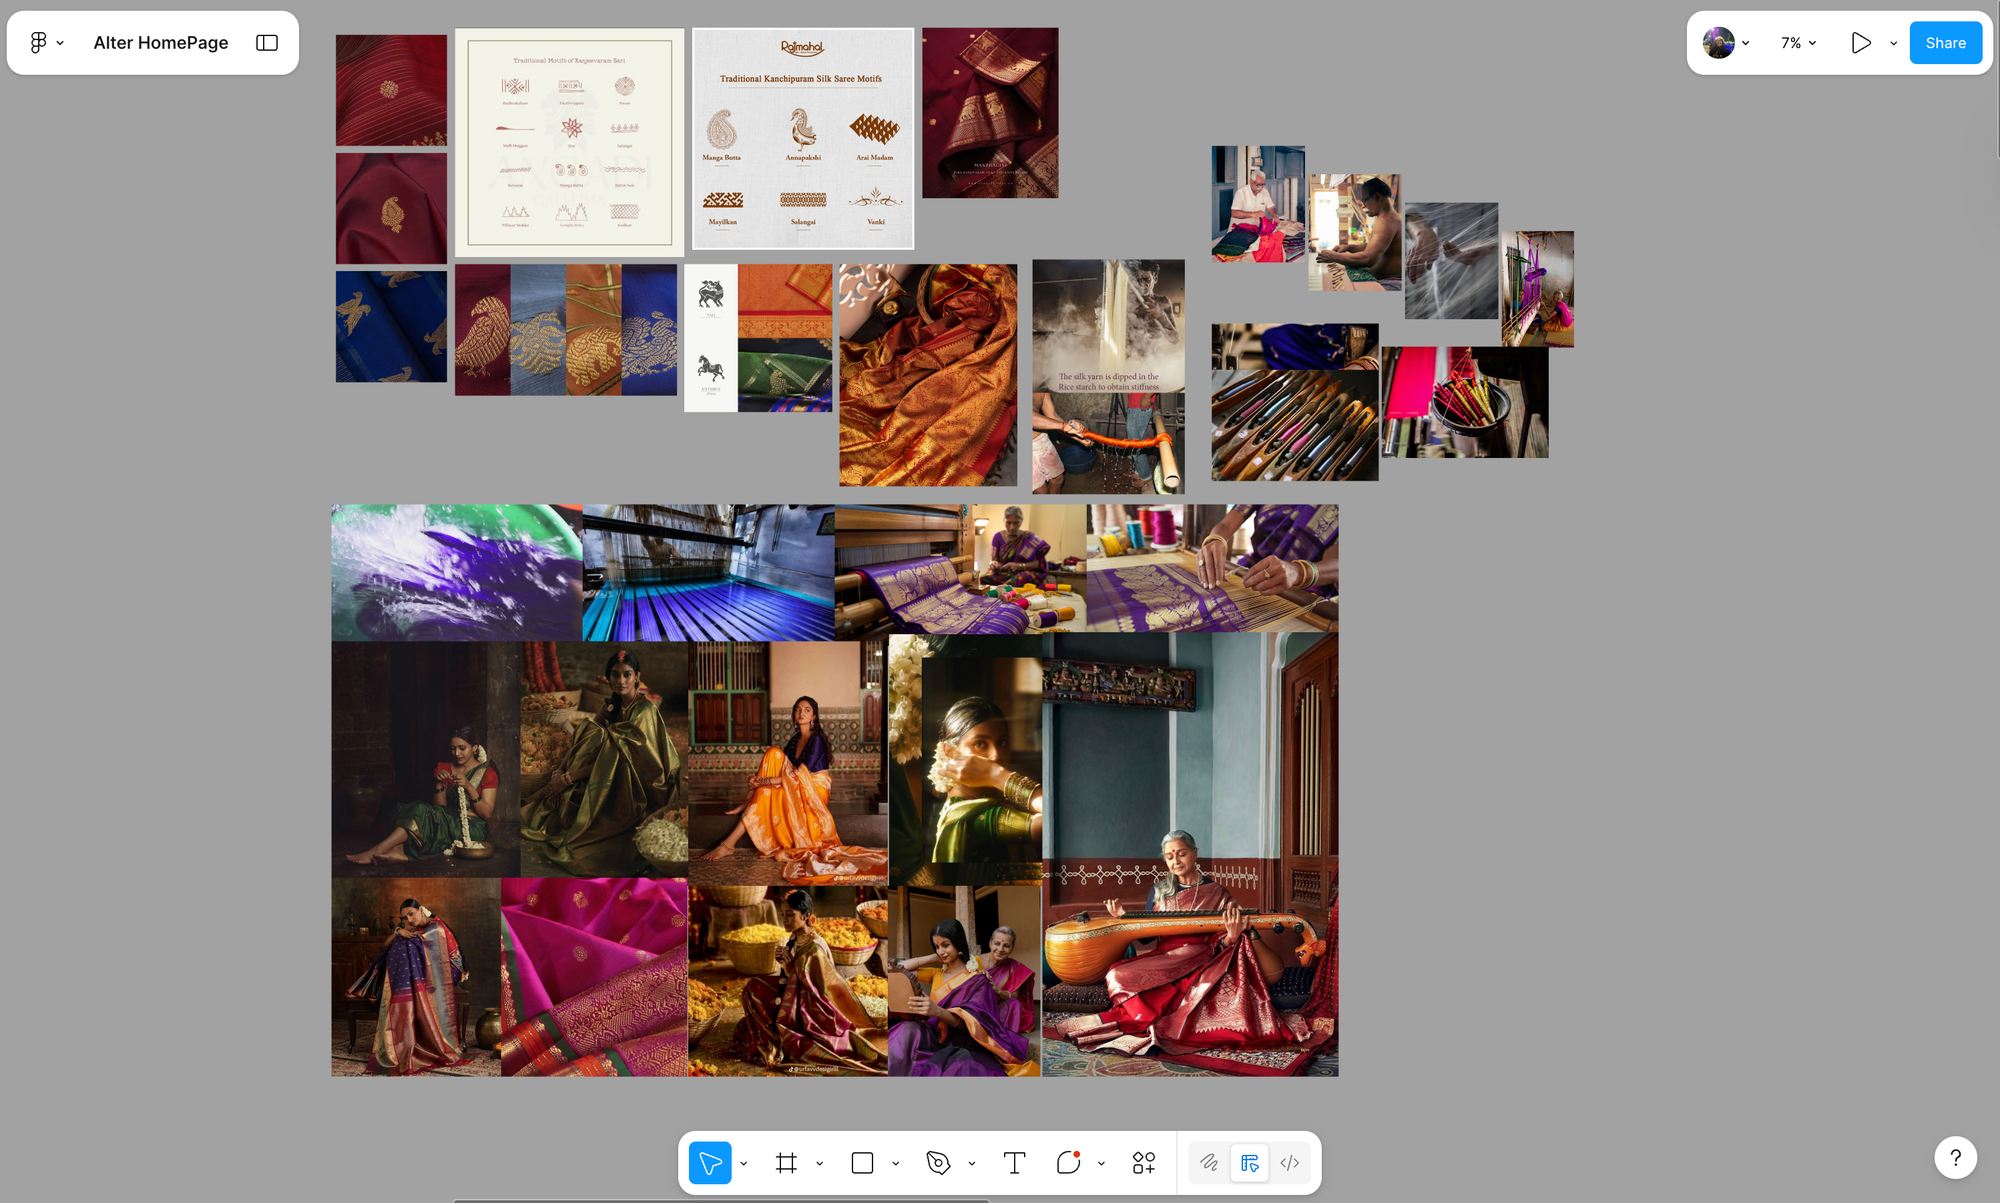Expand present options chevron beside play
This screenshot has width=2000, height=1203.
tap(1893, 44)
